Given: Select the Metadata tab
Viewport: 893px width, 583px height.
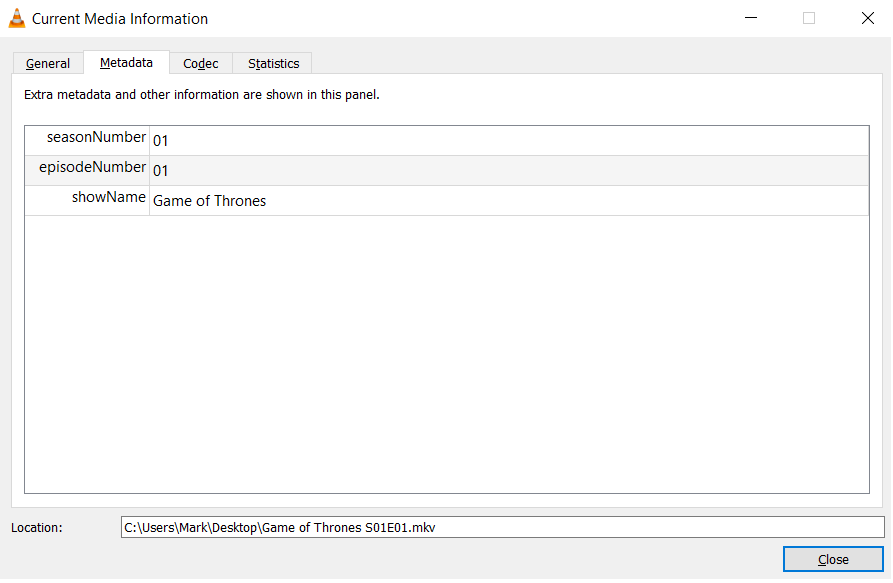Looking at the screenshot, I should tap(126, 62).
